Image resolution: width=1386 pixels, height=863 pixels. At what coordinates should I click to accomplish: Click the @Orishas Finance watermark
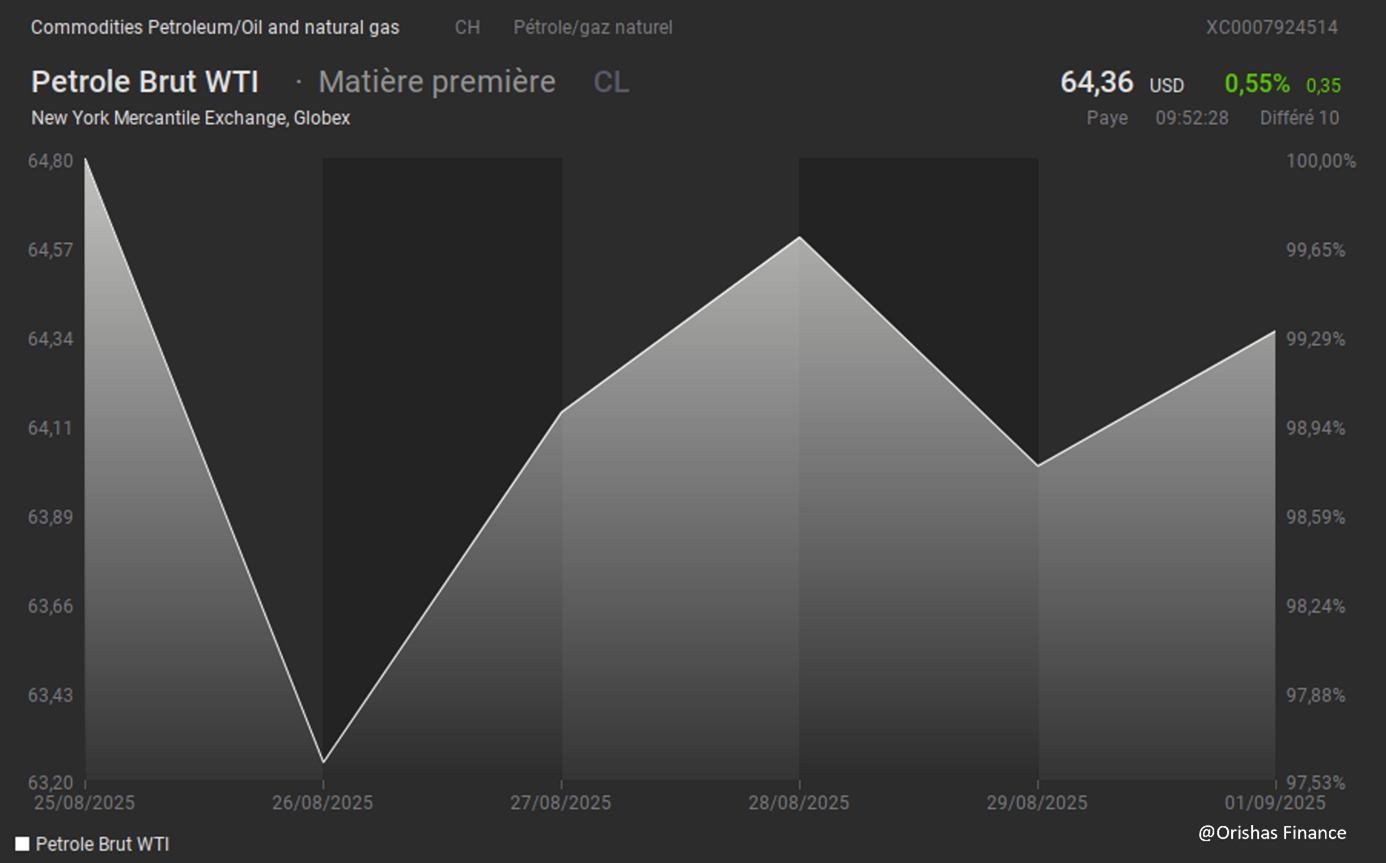[x=1272, y=832]
